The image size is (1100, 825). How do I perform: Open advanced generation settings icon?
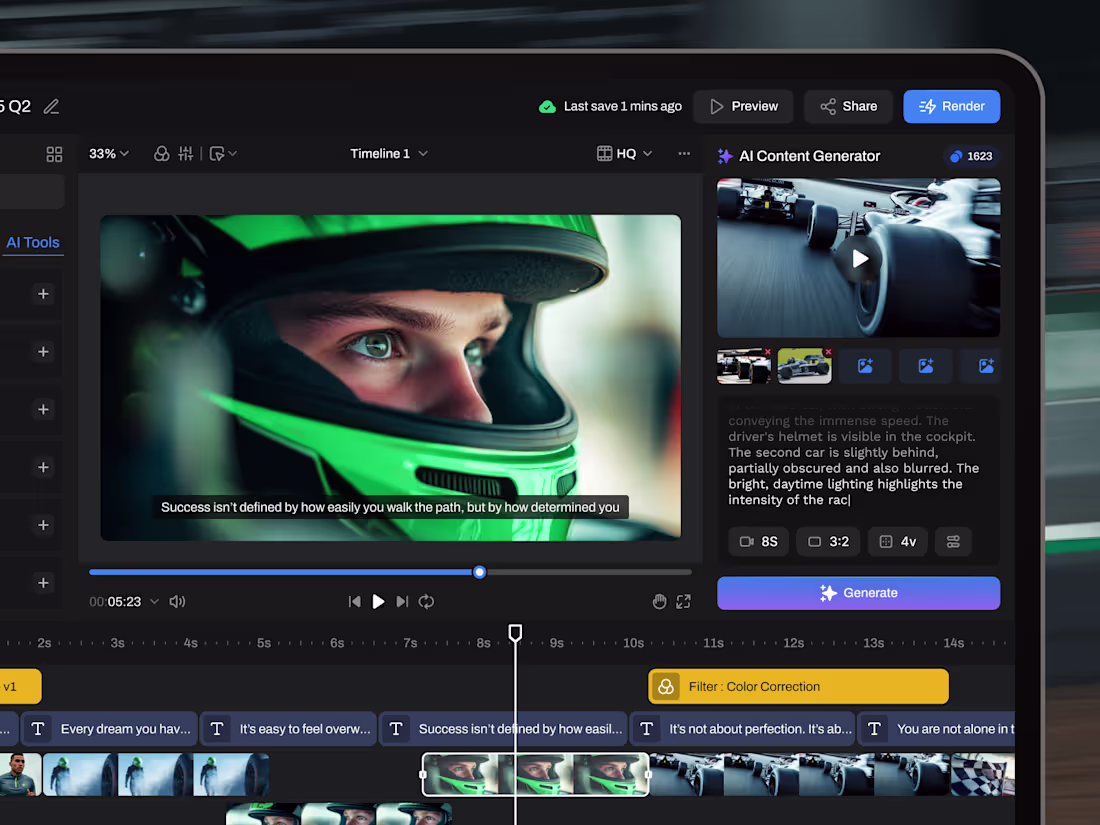point(952,541)
